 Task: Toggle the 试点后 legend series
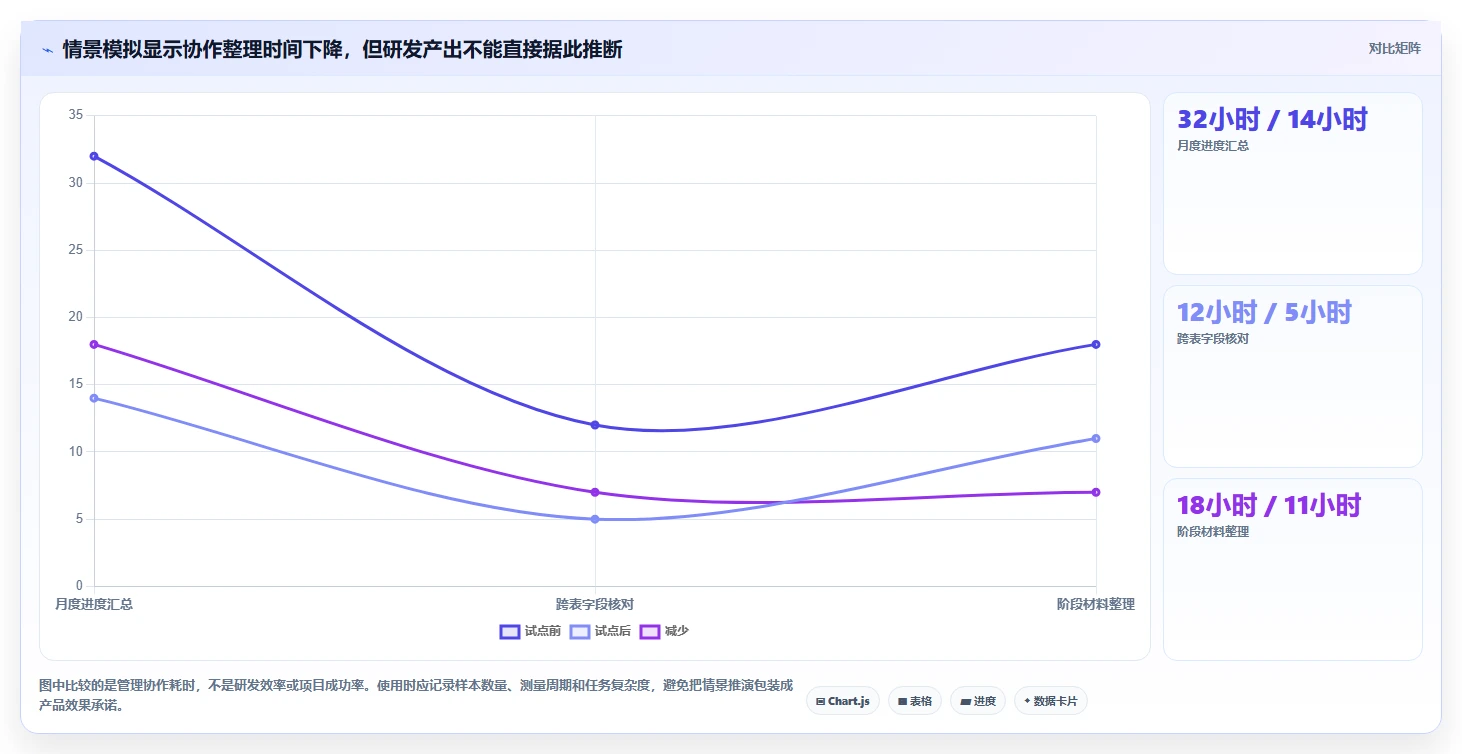[x=600, y=631]
